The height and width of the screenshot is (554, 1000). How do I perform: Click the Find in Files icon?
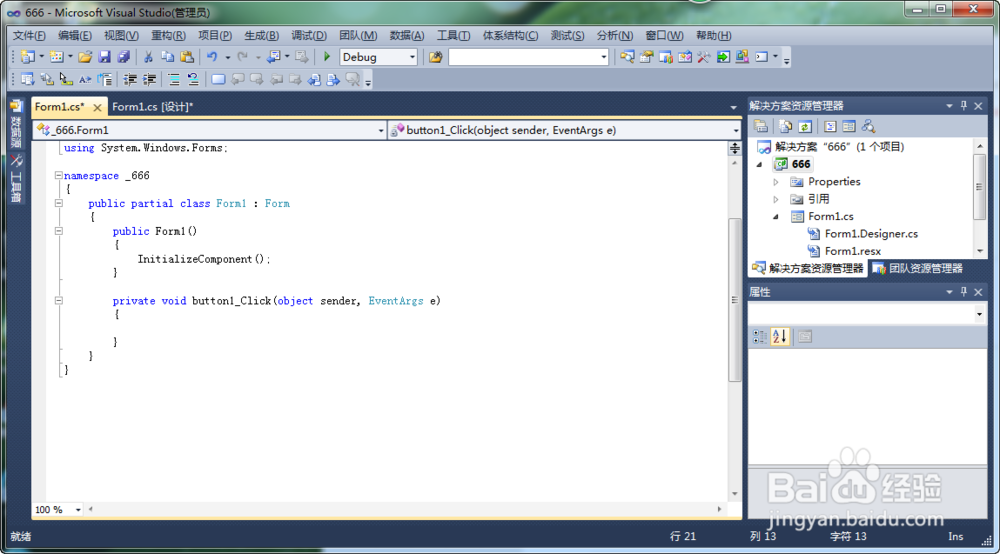tap(436, 57)
